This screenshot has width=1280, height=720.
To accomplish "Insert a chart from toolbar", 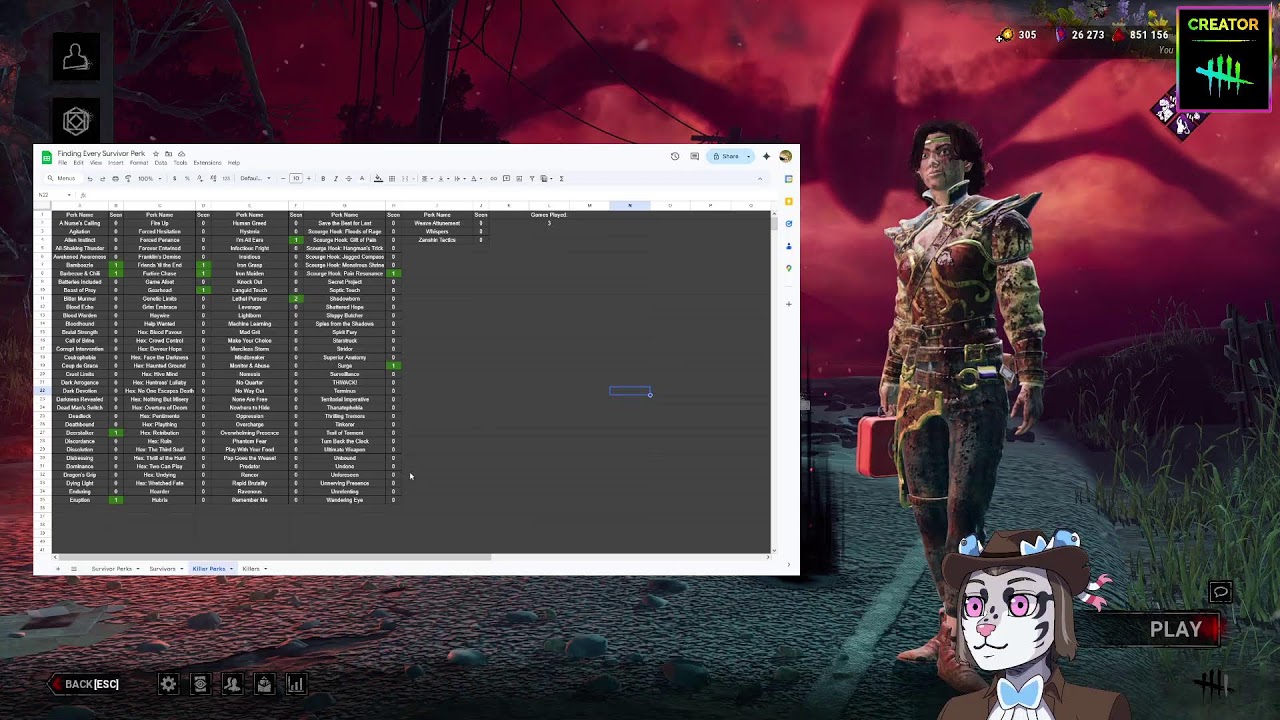I will 519,178.
